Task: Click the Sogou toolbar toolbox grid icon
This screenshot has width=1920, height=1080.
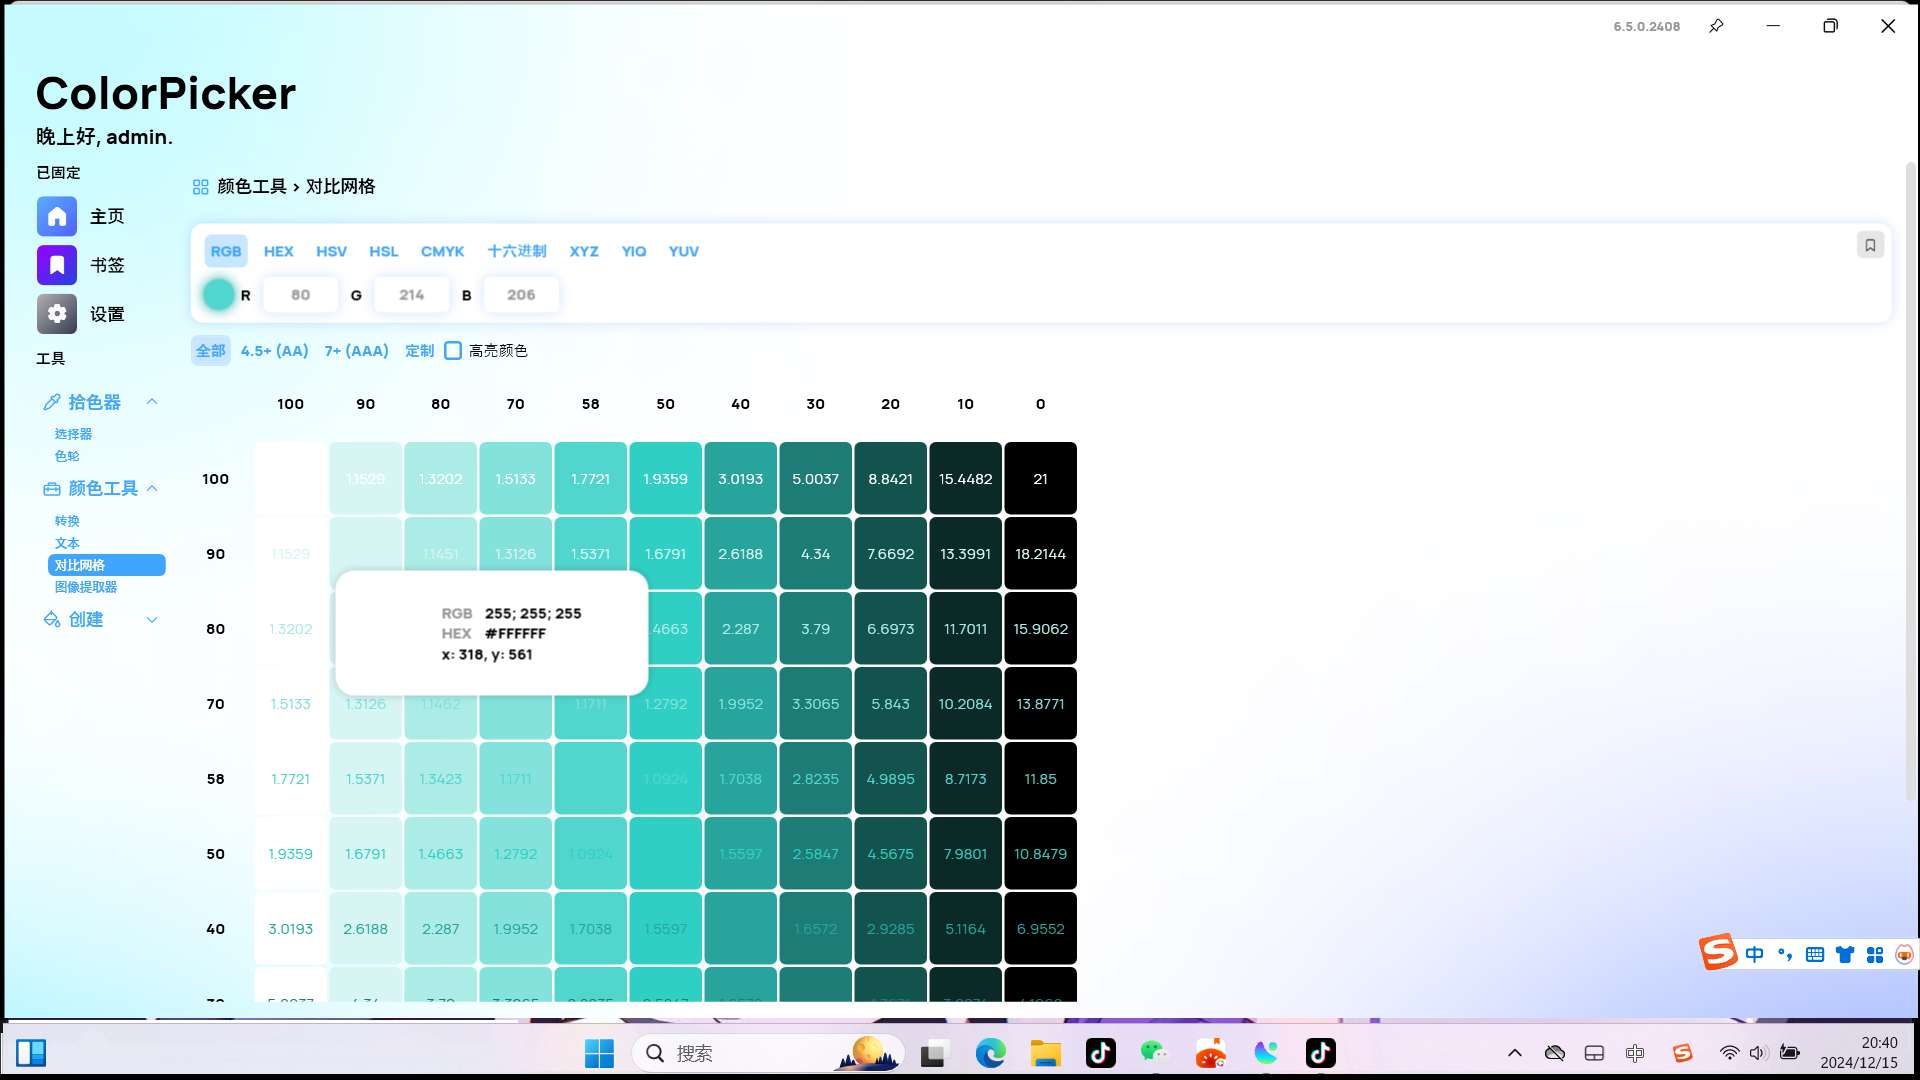Action: point(1875,955)
